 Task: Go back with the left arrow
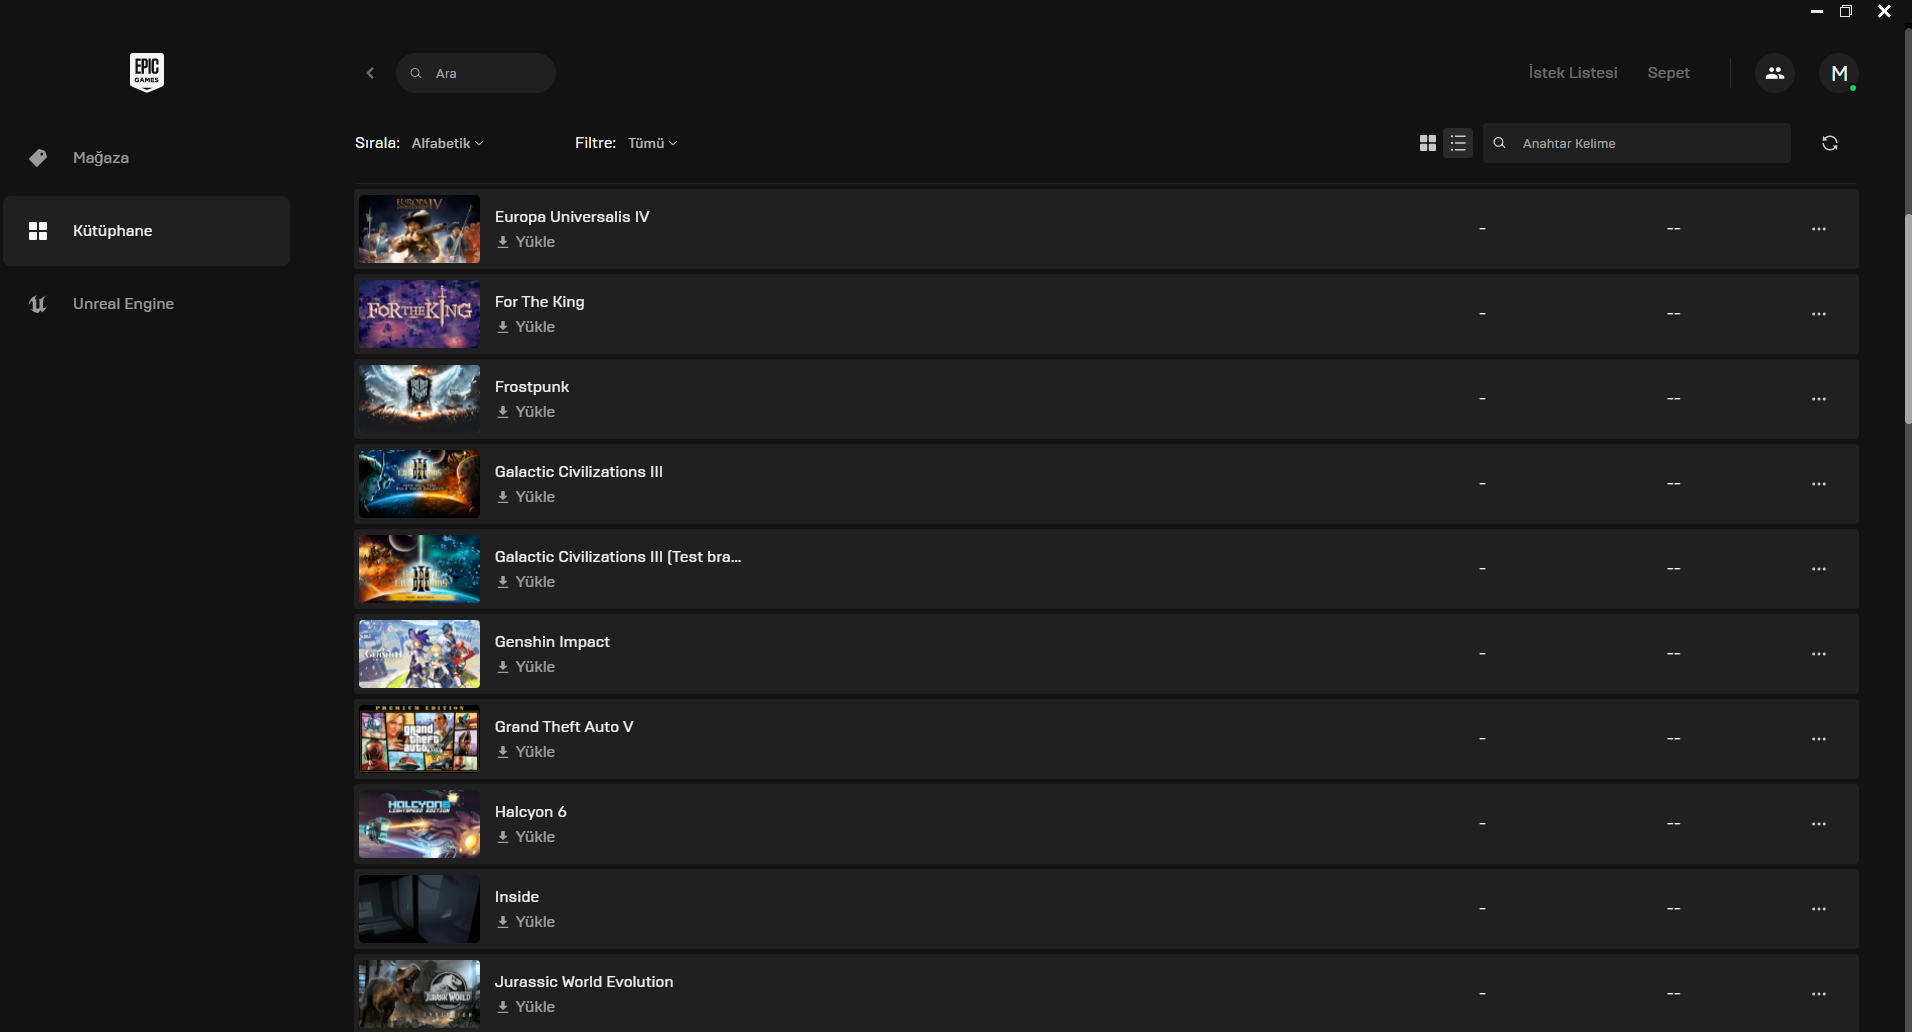point(370,73)
